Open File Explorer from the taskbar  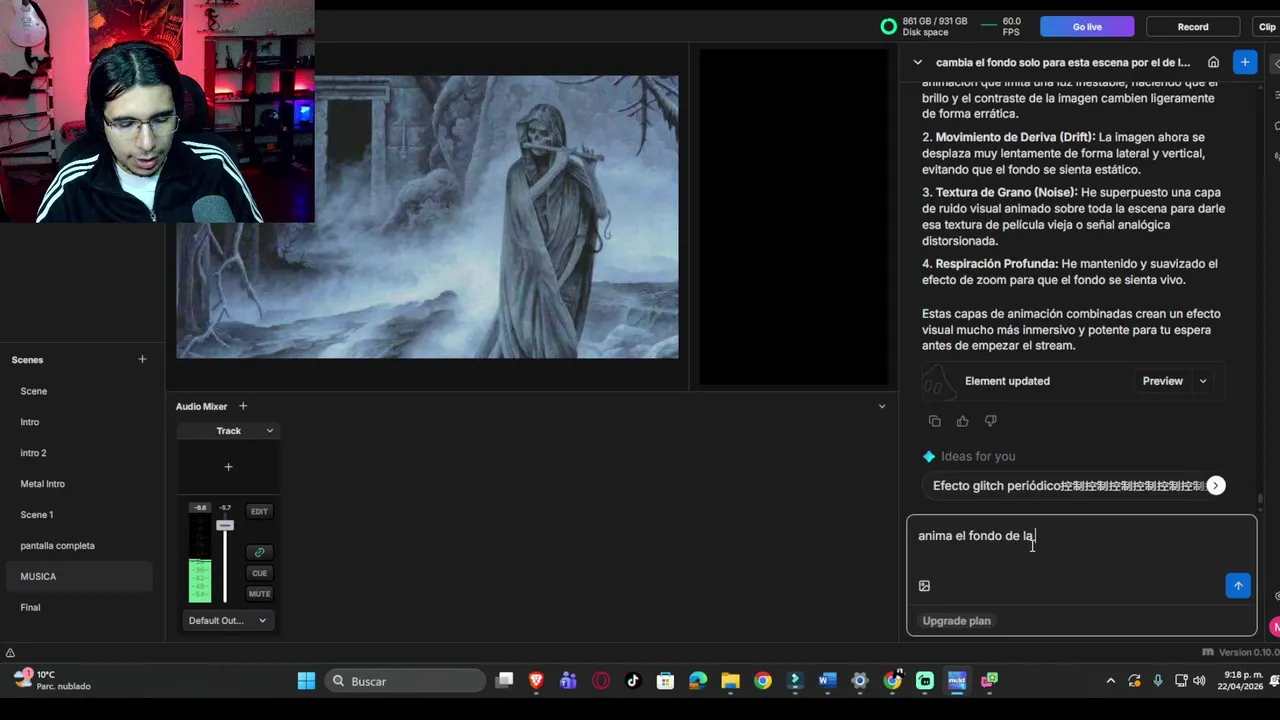[730, 681]
